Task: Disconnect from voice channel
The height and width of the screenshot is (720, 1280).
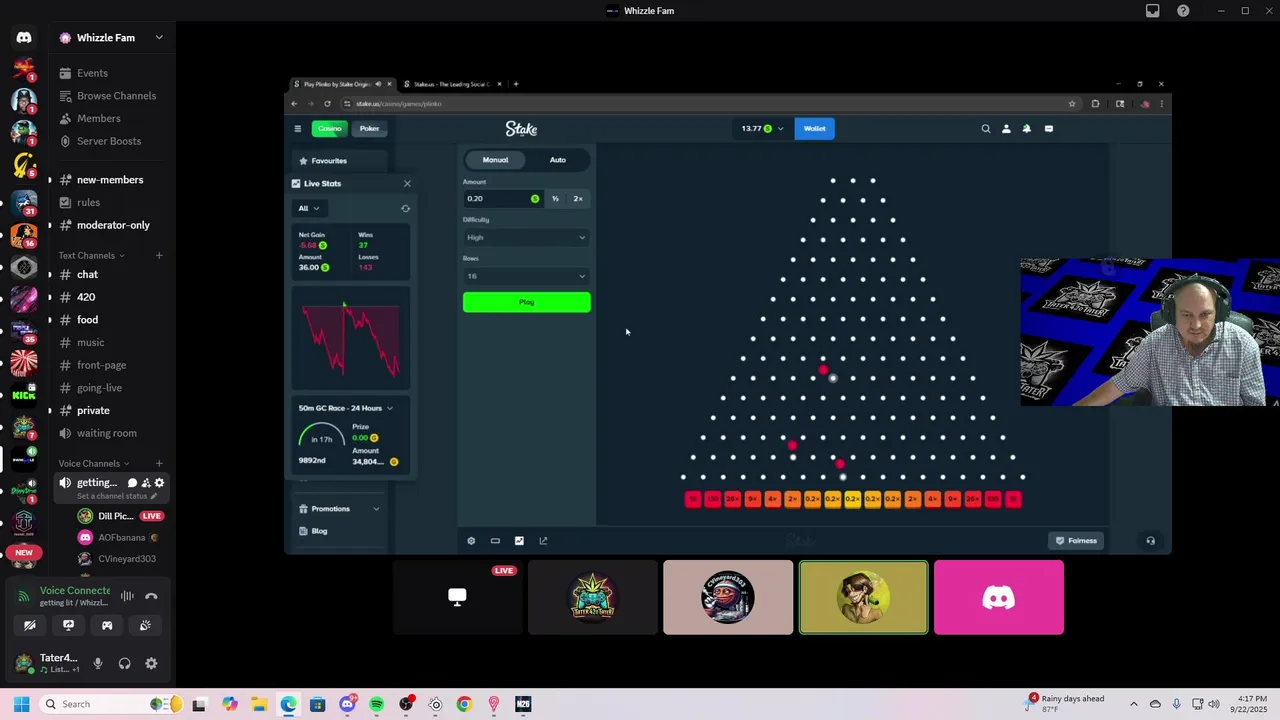Action: (x=151, y=596)
